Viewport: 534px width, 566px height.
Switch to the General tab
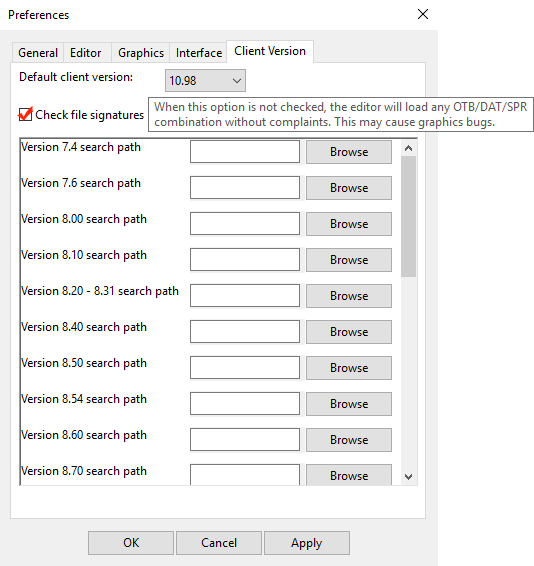coord(38,53)
